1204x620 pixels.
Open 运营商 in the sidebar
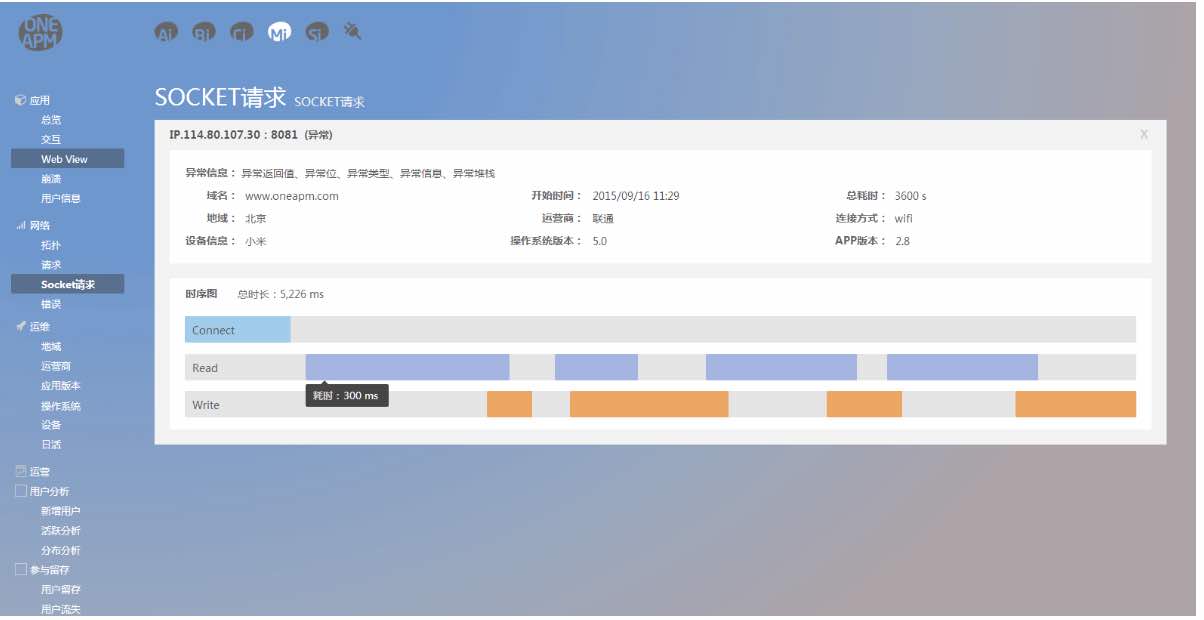[x=56, y=366]
